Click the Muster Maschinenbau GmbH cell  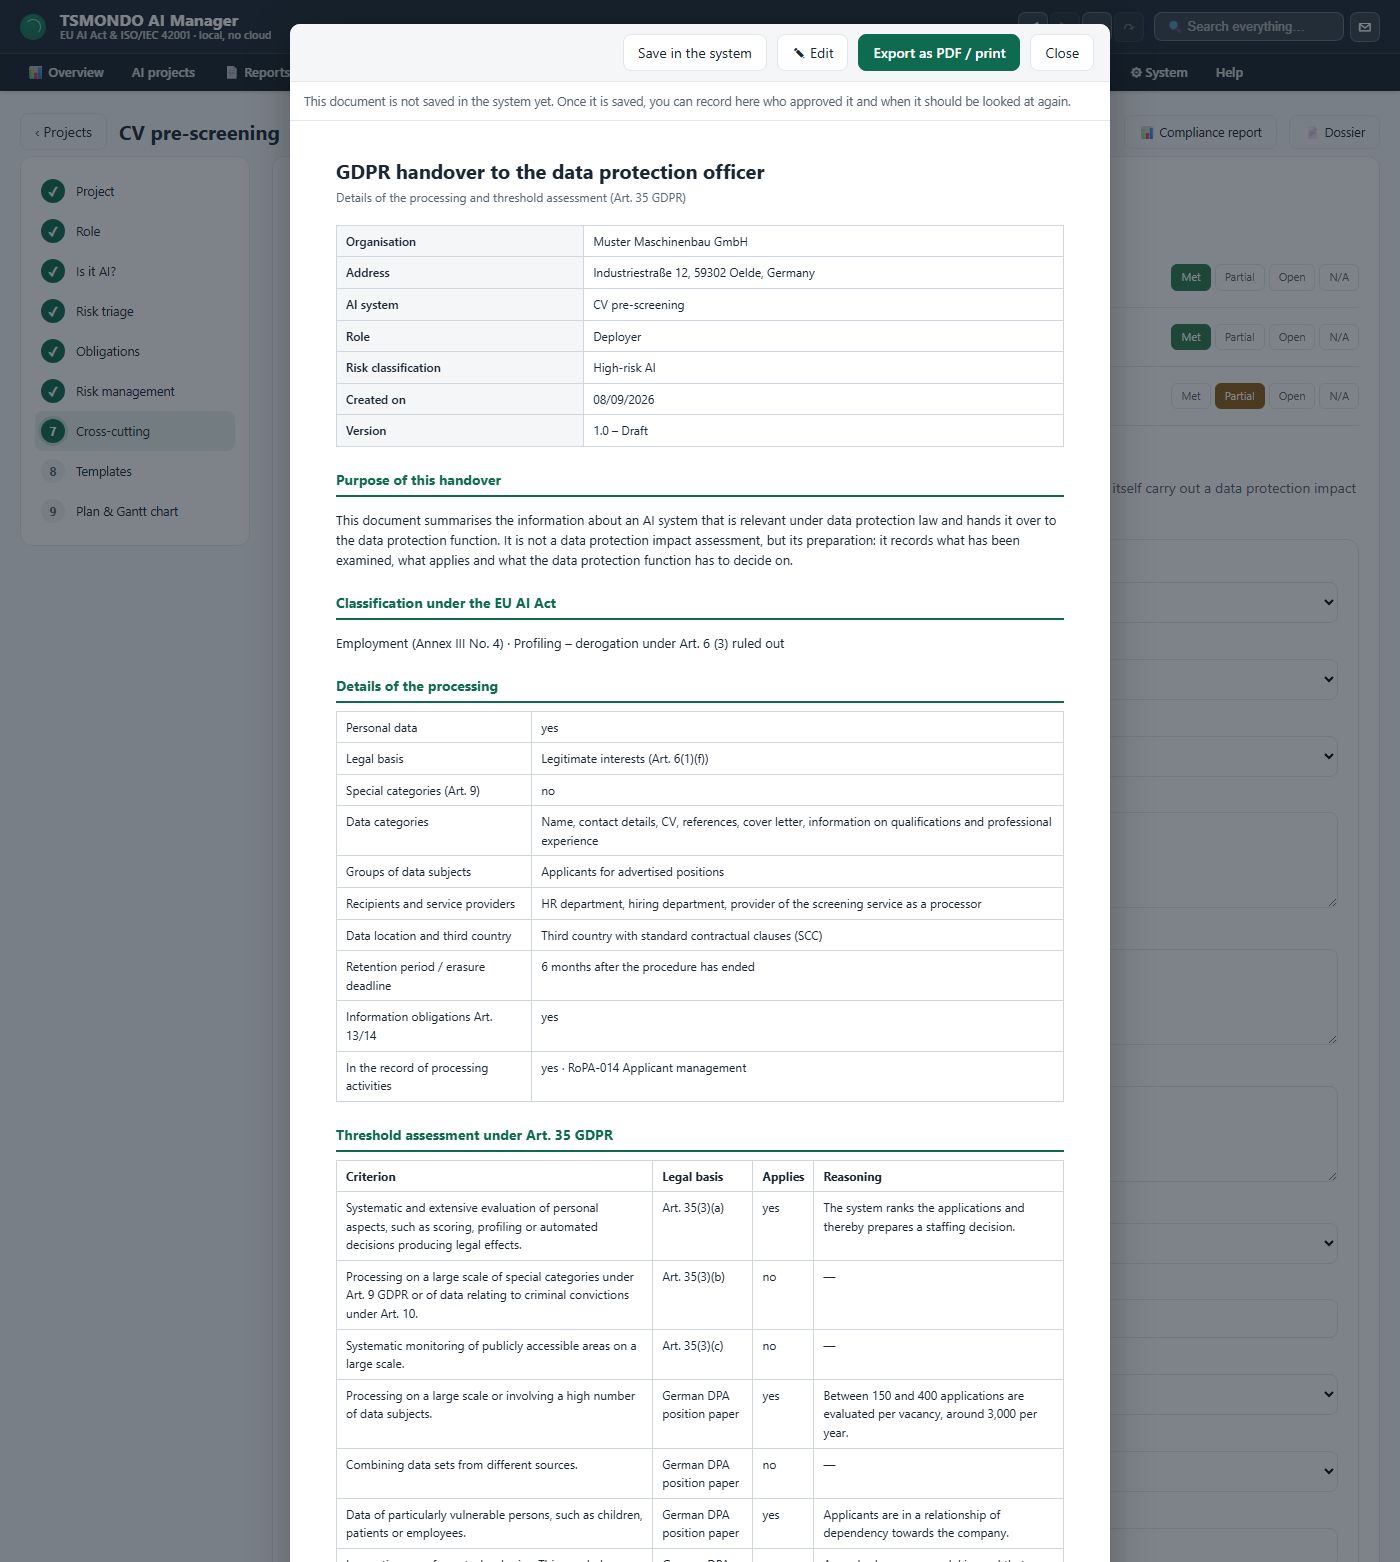tap(823, 241)
